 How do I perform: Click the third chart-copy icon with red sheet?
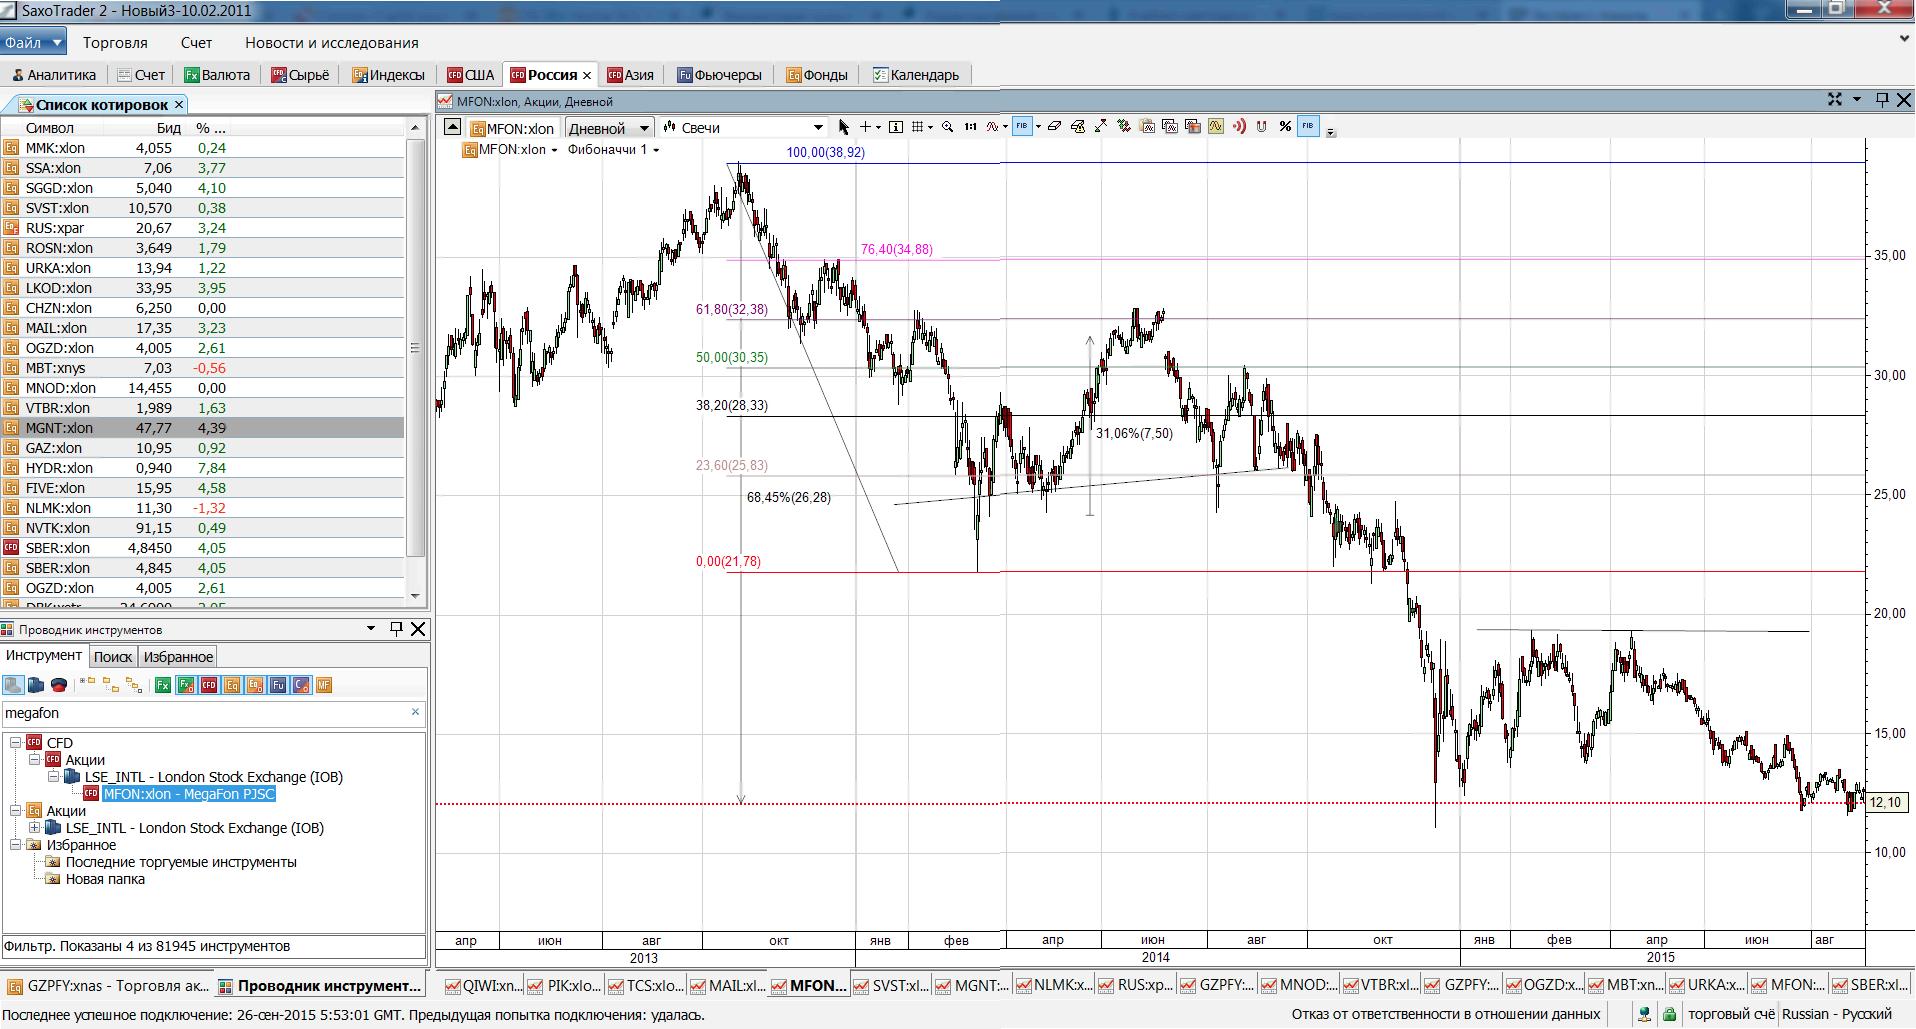(1193, 126)
